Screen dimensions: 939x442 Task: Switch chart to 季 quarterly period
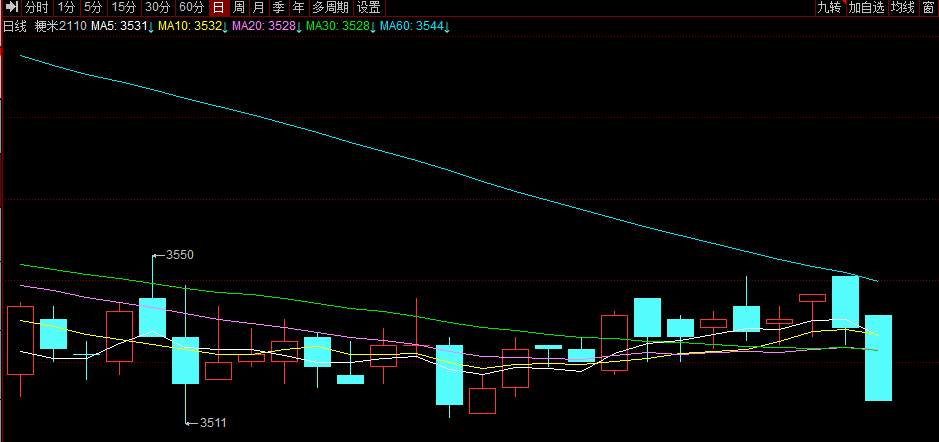[278, 8]
